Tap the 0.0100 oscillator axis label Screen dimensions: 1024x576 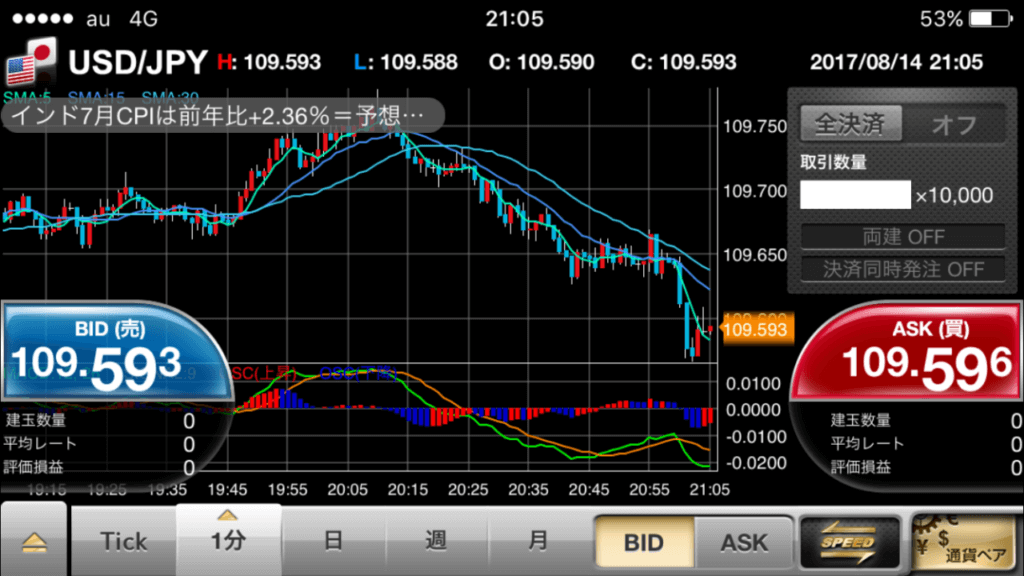tap(753, 383)
